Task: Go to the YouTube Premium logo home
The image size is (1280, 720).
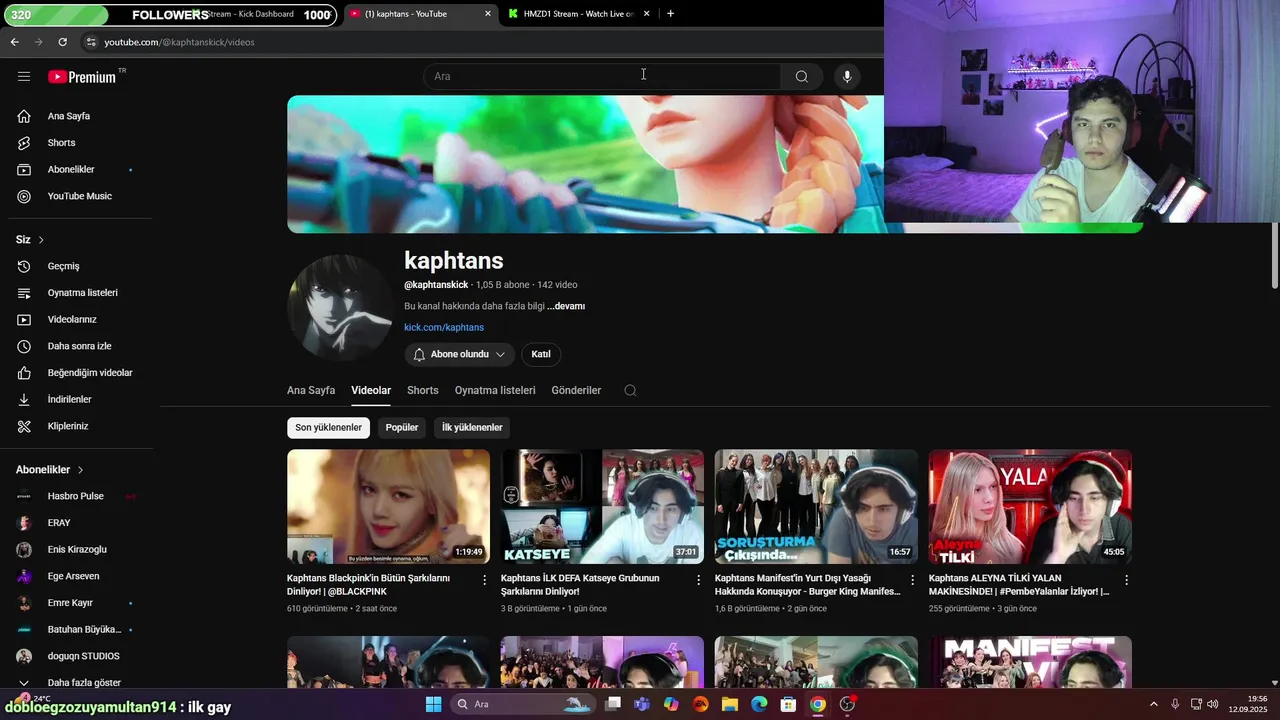Action: pos(82,77)
